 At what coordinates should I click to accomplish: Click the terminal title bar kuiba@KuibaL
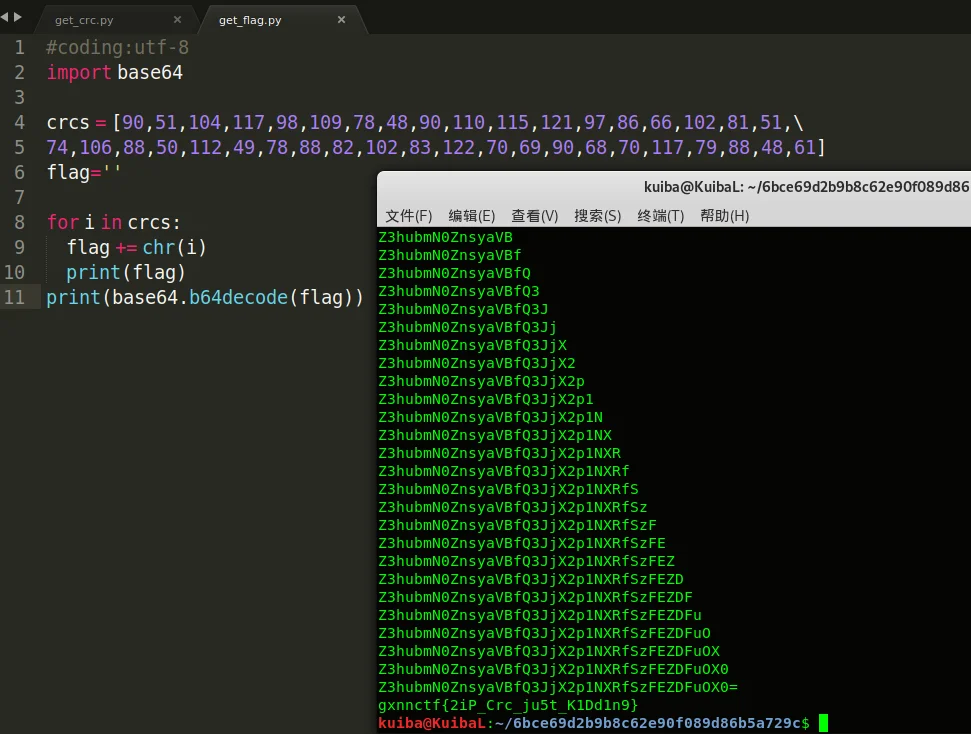[x=806, y=186]
